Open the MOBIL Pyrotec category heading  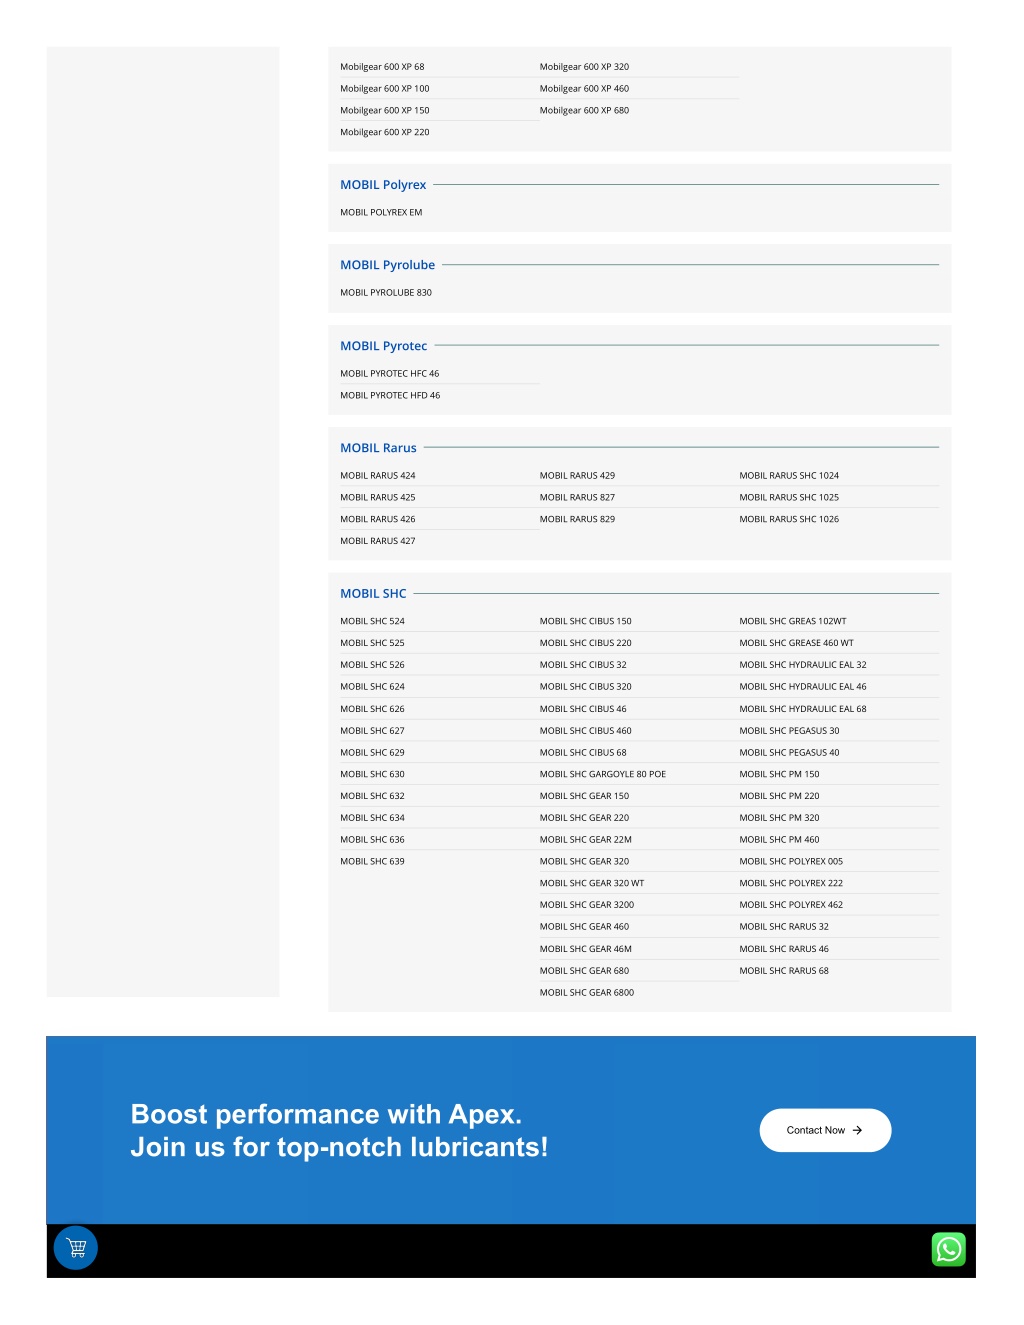pyautogui.click(x=383, y=346)
